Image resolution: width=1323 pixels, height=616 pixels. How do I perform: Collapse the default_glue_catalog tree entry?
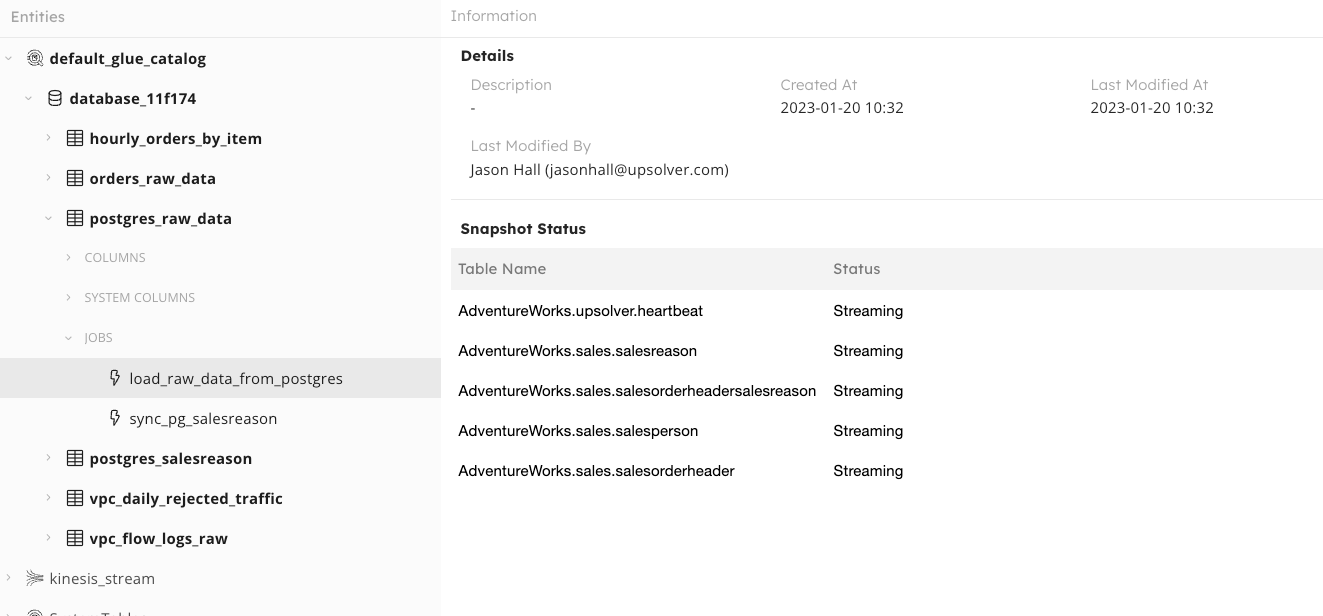[x=10, y=58]
